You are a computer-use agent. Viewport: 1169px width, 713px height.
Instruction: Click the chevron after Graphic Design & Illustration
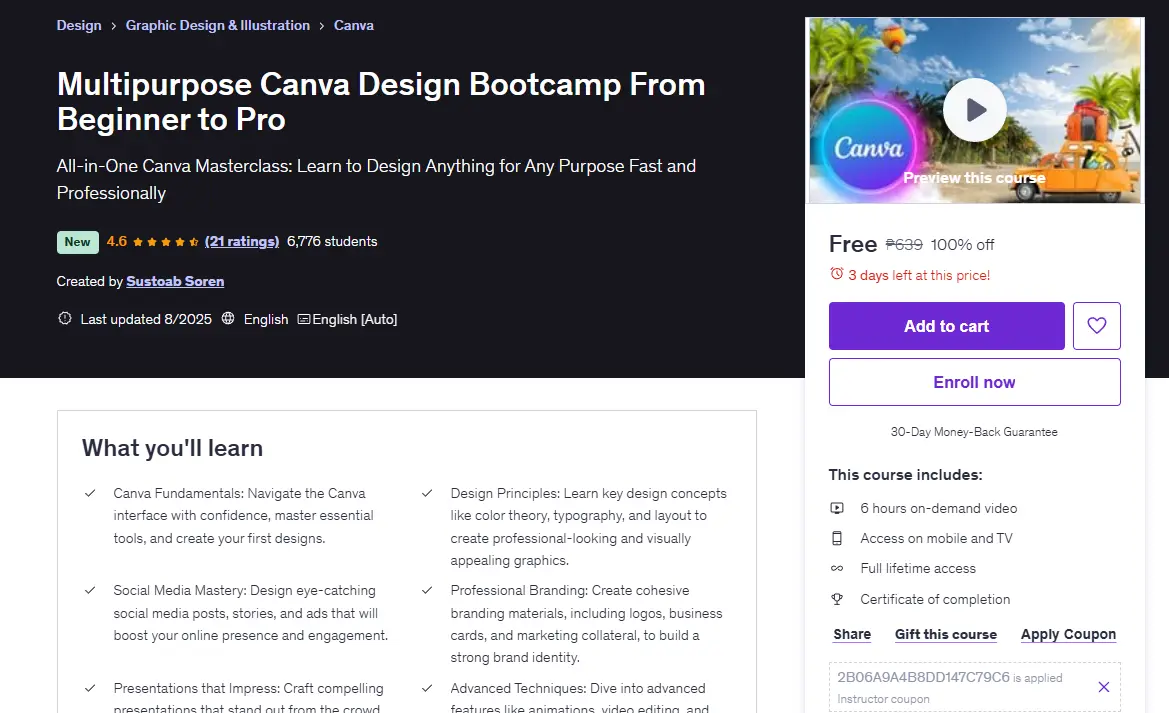pos(321,25)
